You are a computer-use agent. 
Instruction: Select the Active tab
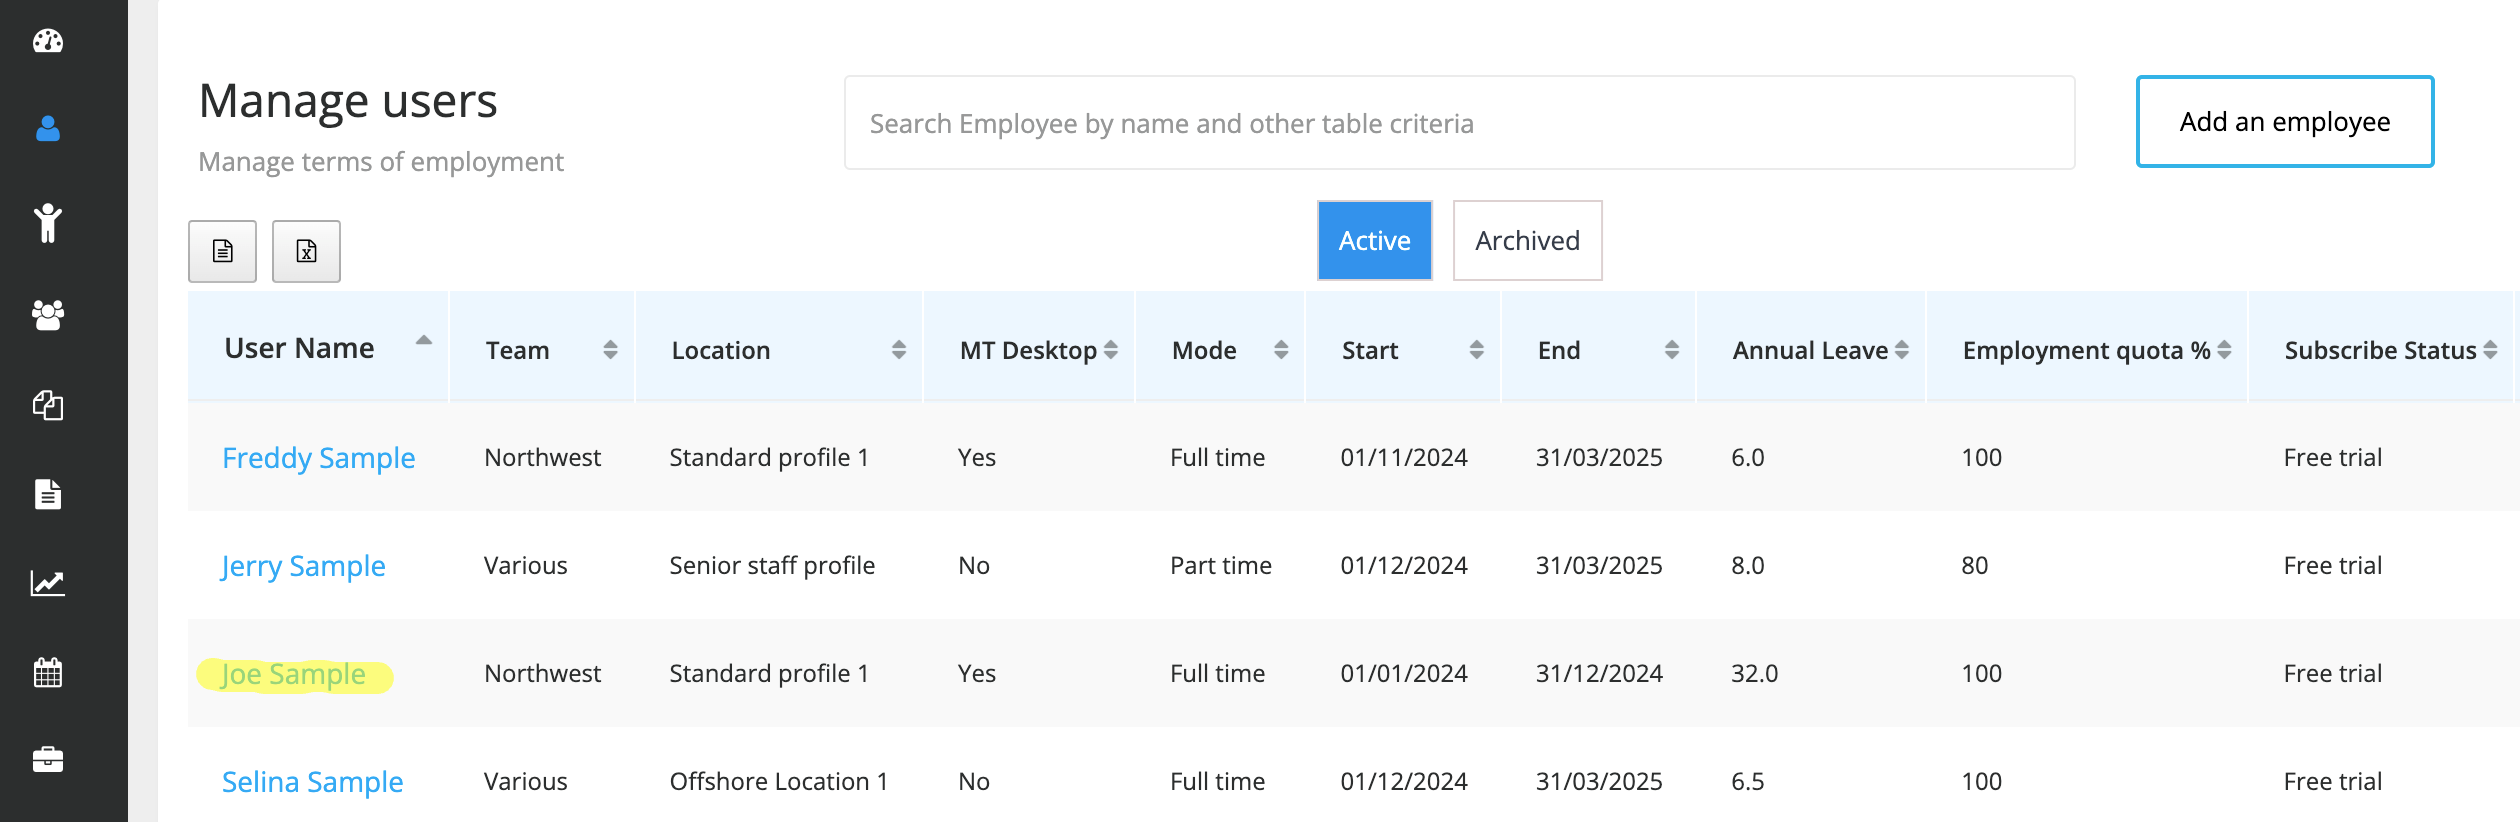(1374, 241)
